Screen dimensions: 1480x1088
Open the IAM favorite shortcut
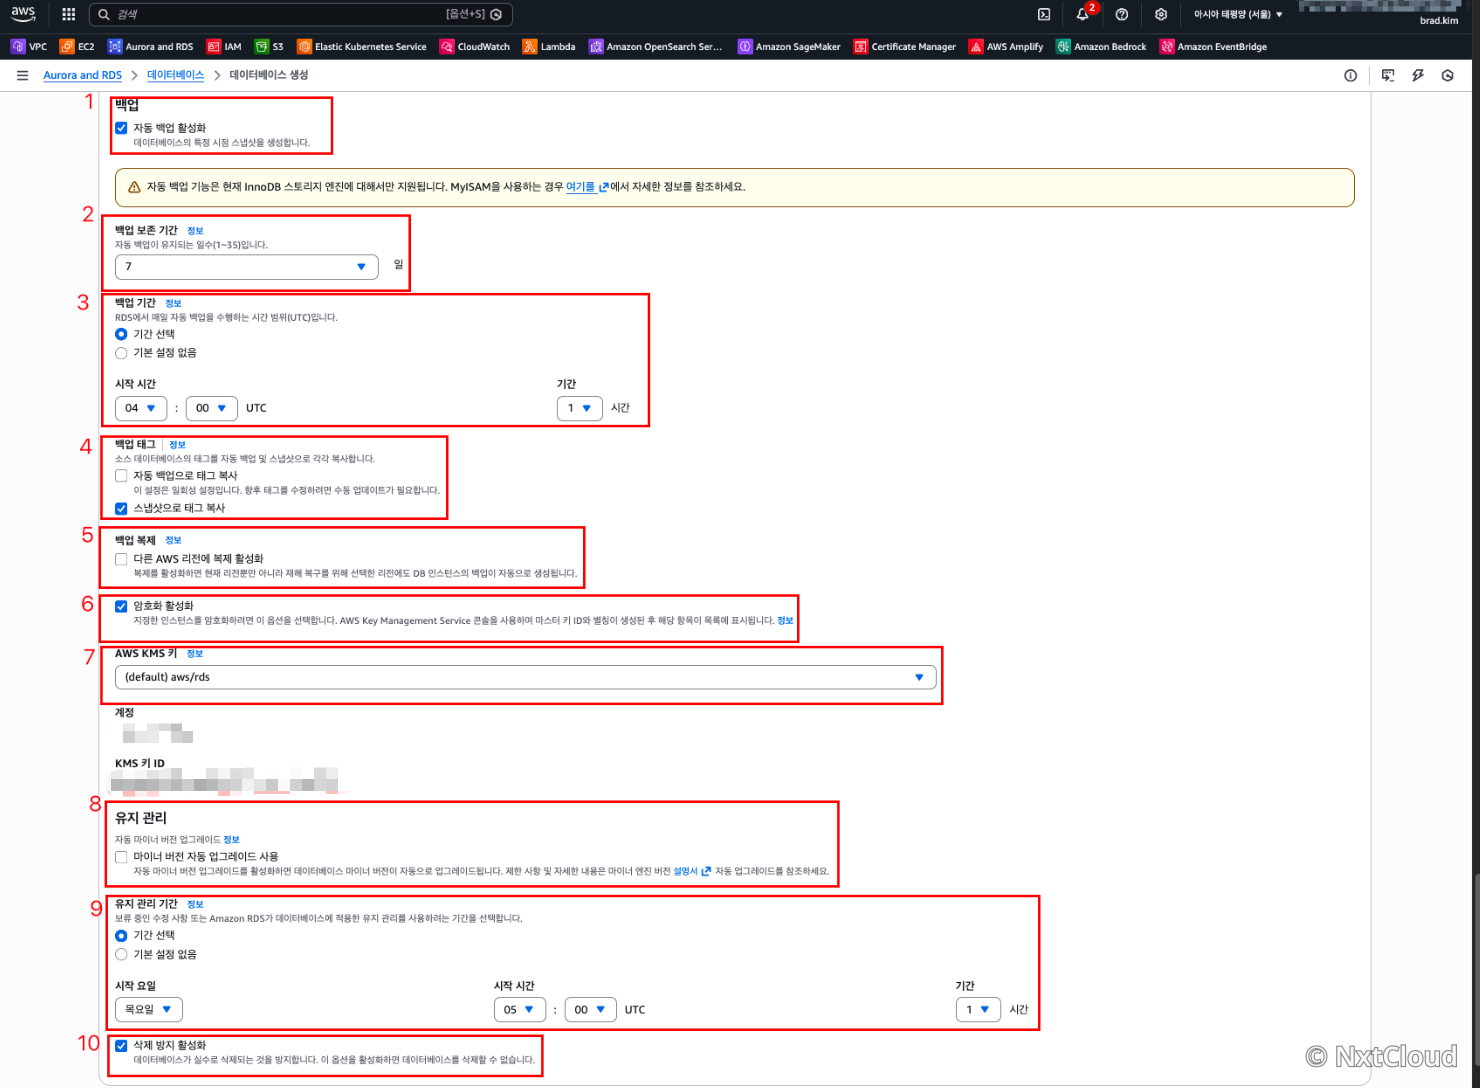224,46
